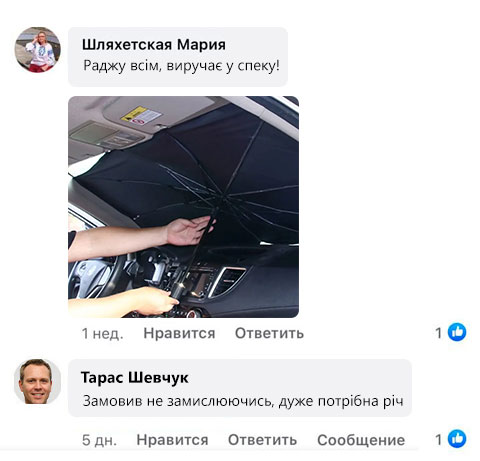Viewport: 480px width, 461px height.
Task: Click the text 'Раджу всім, виручає у спеку!'
Action: pos(181,66)
